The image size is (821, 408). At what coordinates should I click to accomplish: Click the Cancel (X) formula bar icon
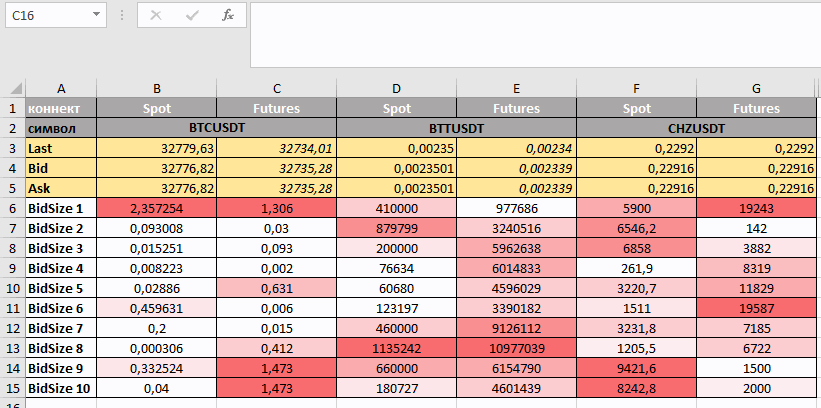156,16
